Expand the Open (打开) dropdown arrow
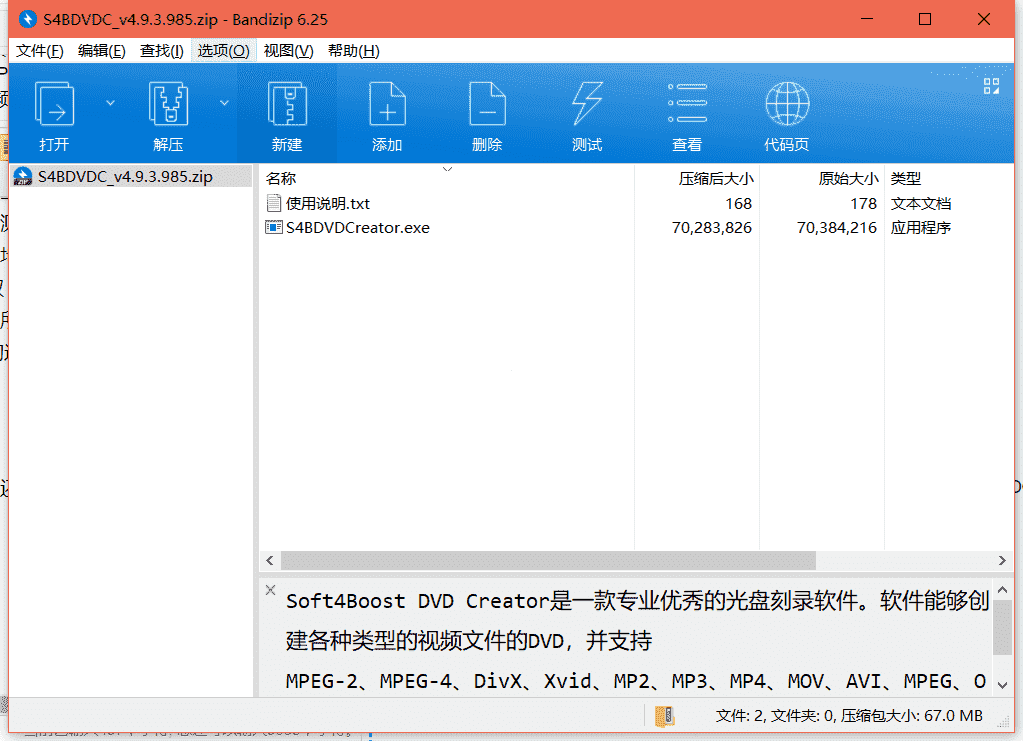 click(x=110, y=103)
